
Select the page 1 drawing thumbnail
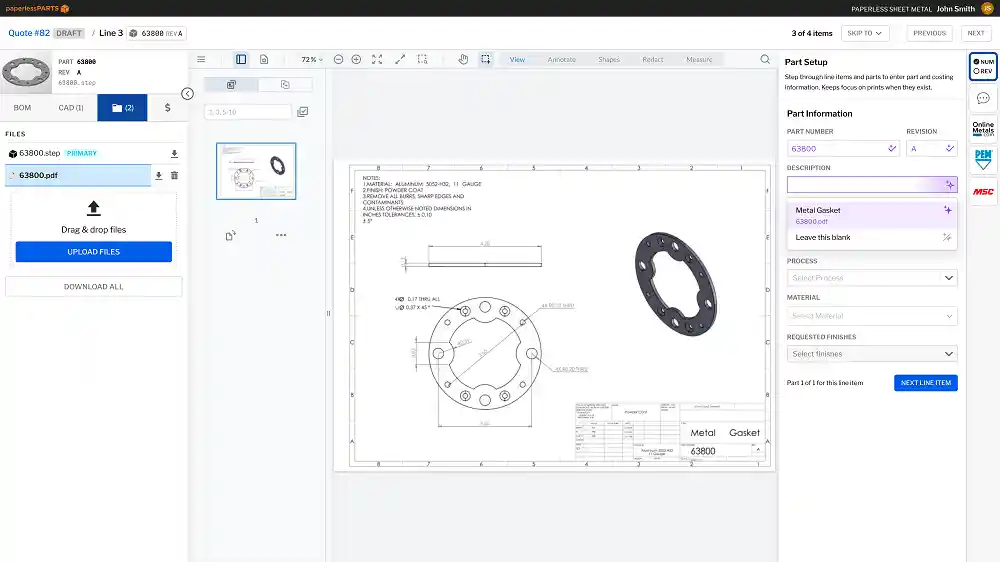coord(256,171)
